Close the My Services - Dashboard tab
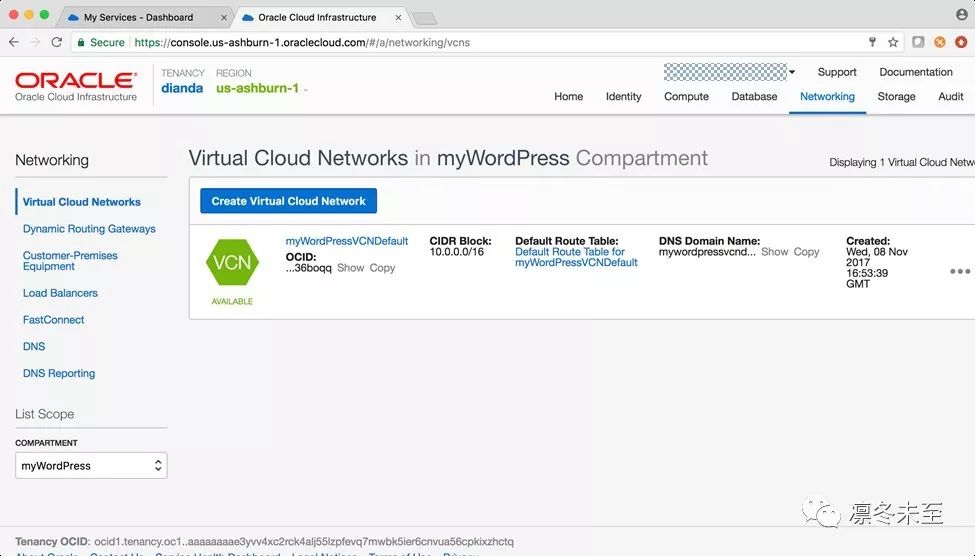 [x=224, y=17]
